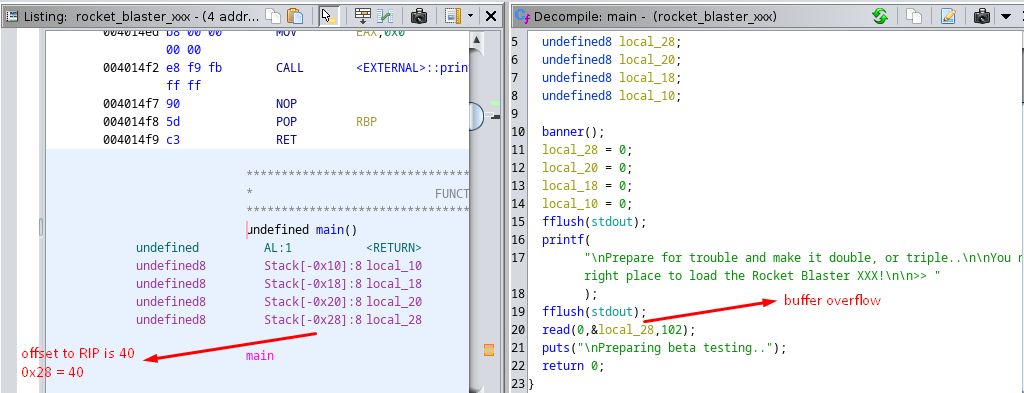Screen dimensions: 1024x393
Task: Click the round listing scrollbar thumb
Action: [x=477, y=116]
